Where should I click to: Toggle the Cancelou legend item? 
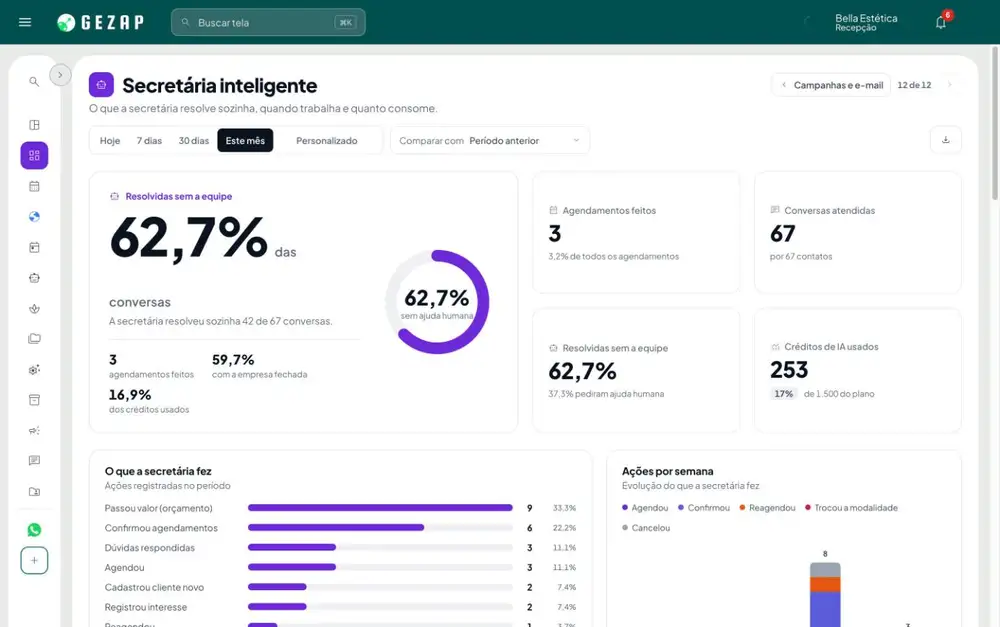pos(646,527)
